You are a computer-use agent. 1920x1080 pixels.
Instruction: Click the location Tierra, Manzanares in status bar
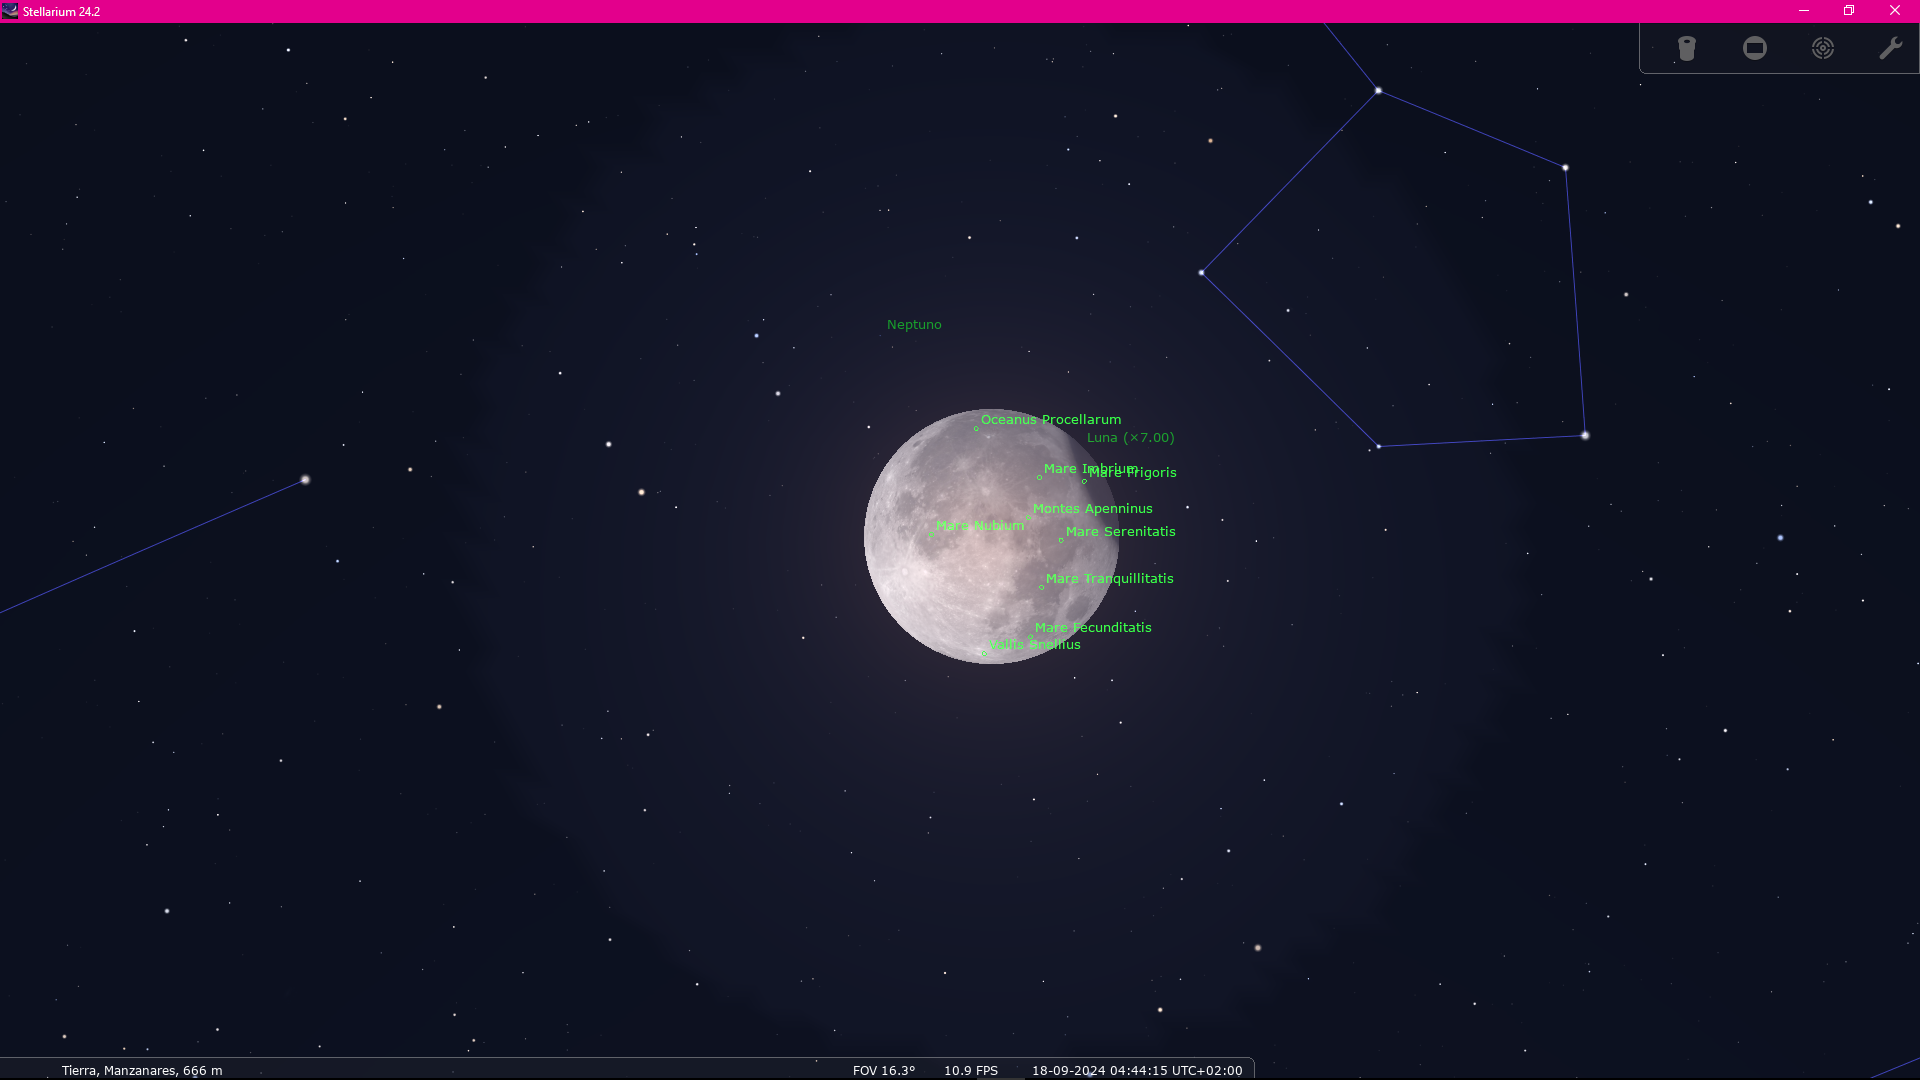pos(142,1070)
